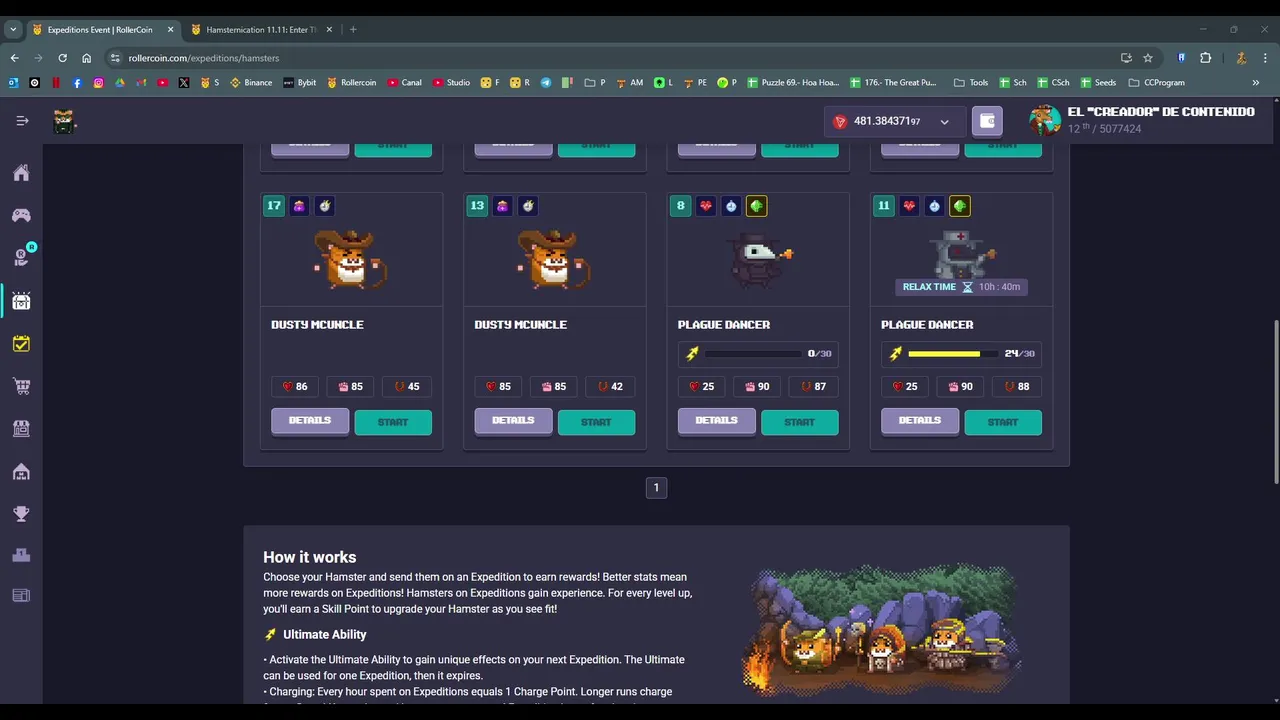Open the yellow calendar checkmark sidebar icon
Viewport: 1280px width, 720px height.
(21, 343)
